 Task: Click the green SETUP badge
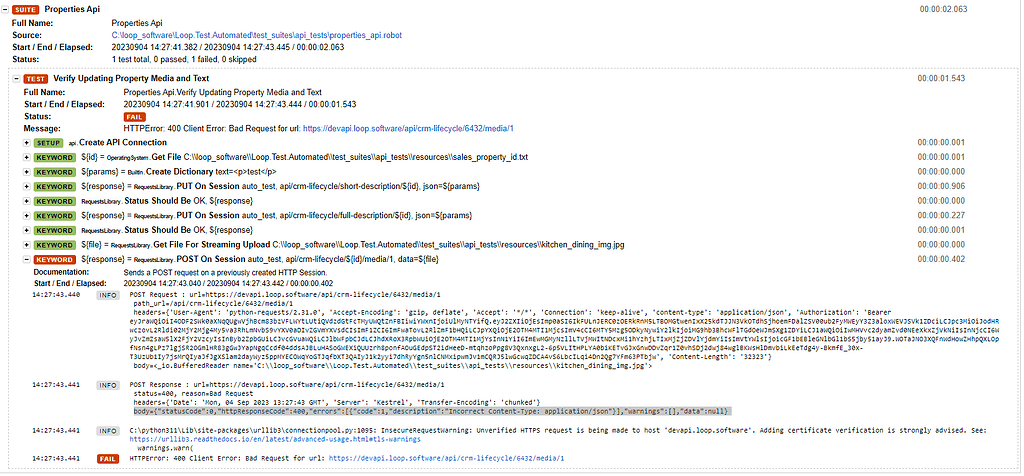coord(49,143)
